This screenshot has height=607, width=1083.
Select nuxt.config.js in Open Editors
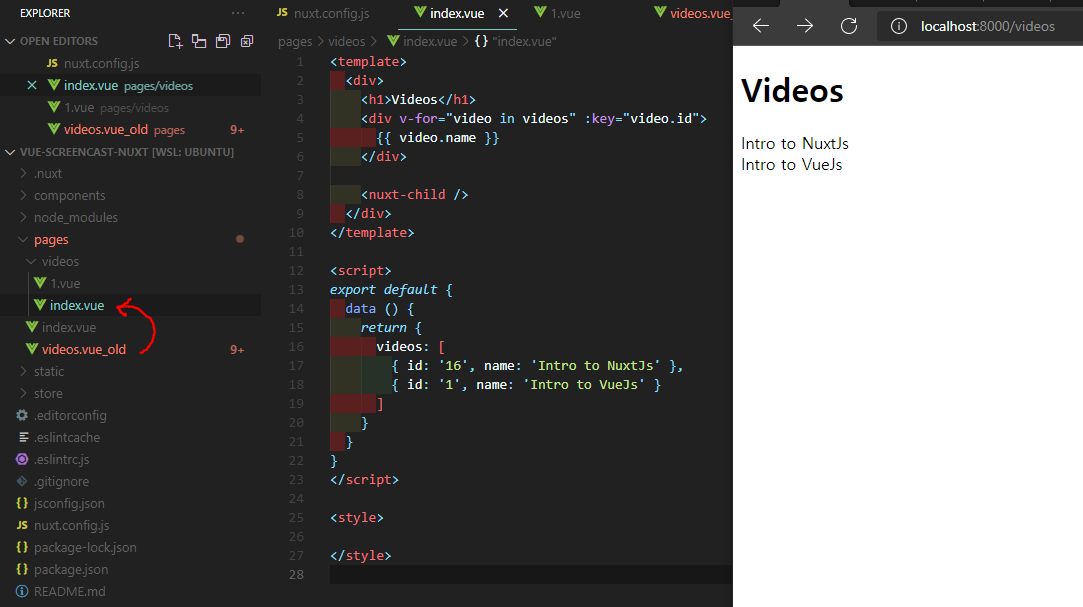coord(102,64)
